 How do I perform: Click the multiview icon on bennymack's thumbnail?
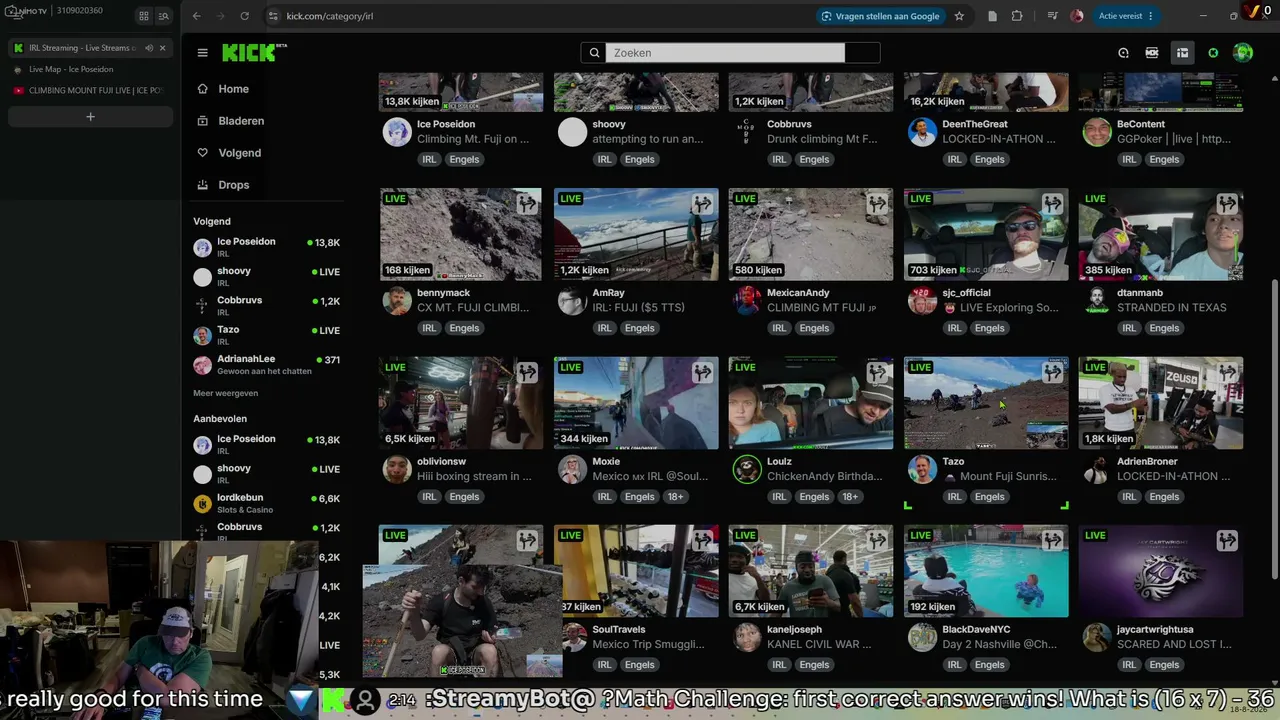coord(527,203)
